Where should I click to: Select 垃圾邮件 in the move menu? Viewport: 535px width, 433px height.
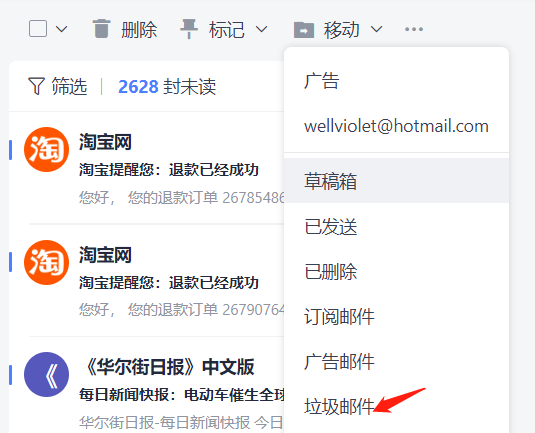(x=396, y=406)
